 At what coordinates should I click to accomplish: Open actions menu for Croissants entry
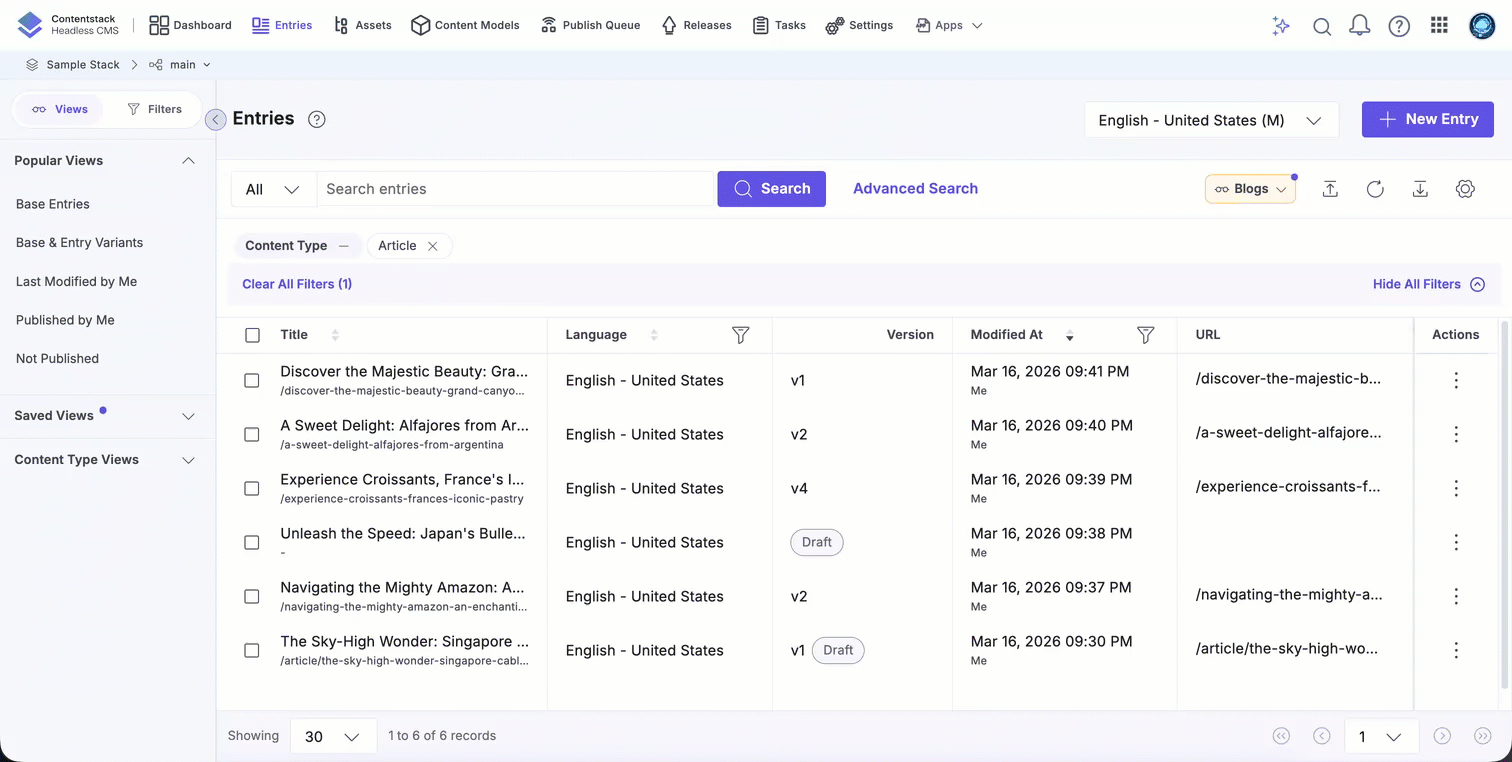(1455, 488)
